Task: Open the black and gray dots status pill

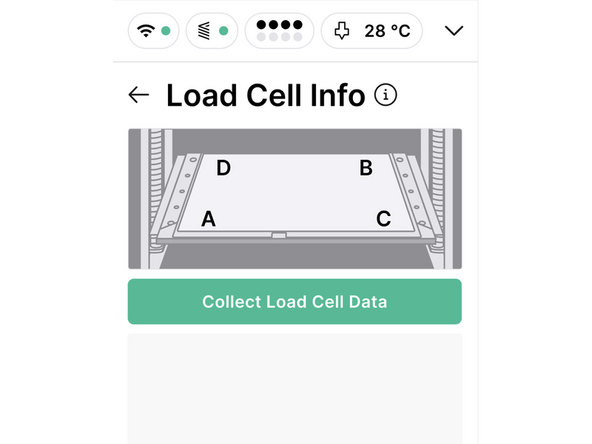Action: click(x=279, y=31)
